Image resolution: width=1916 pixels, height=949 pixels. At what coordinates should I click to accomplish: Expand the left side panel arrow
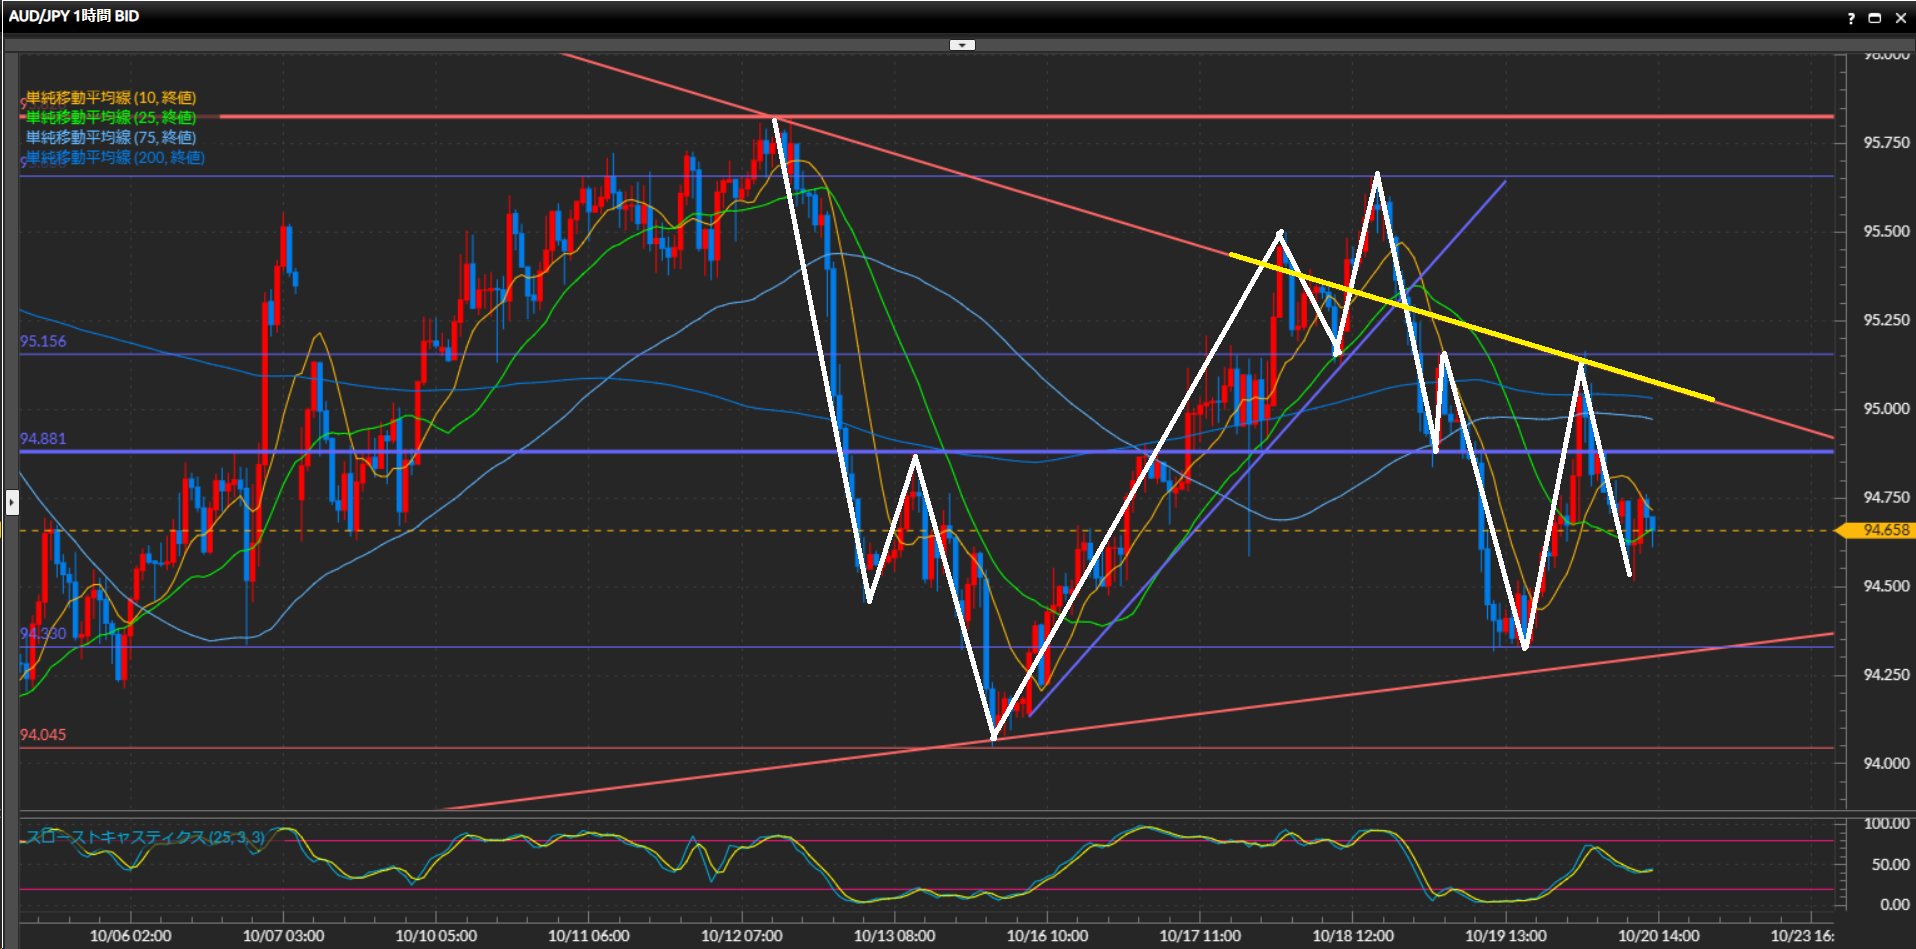[12, 501]
